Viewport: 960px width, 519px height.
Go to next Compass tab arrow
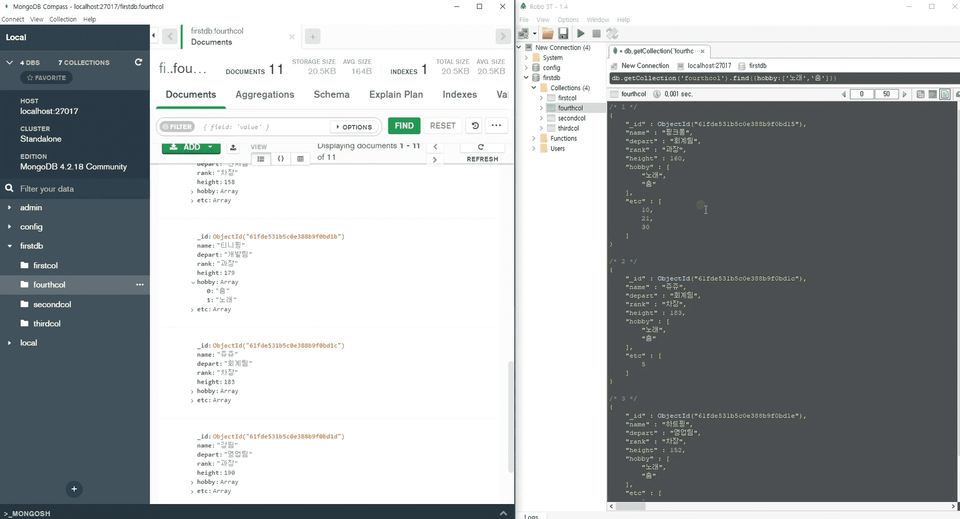(503, 37)
